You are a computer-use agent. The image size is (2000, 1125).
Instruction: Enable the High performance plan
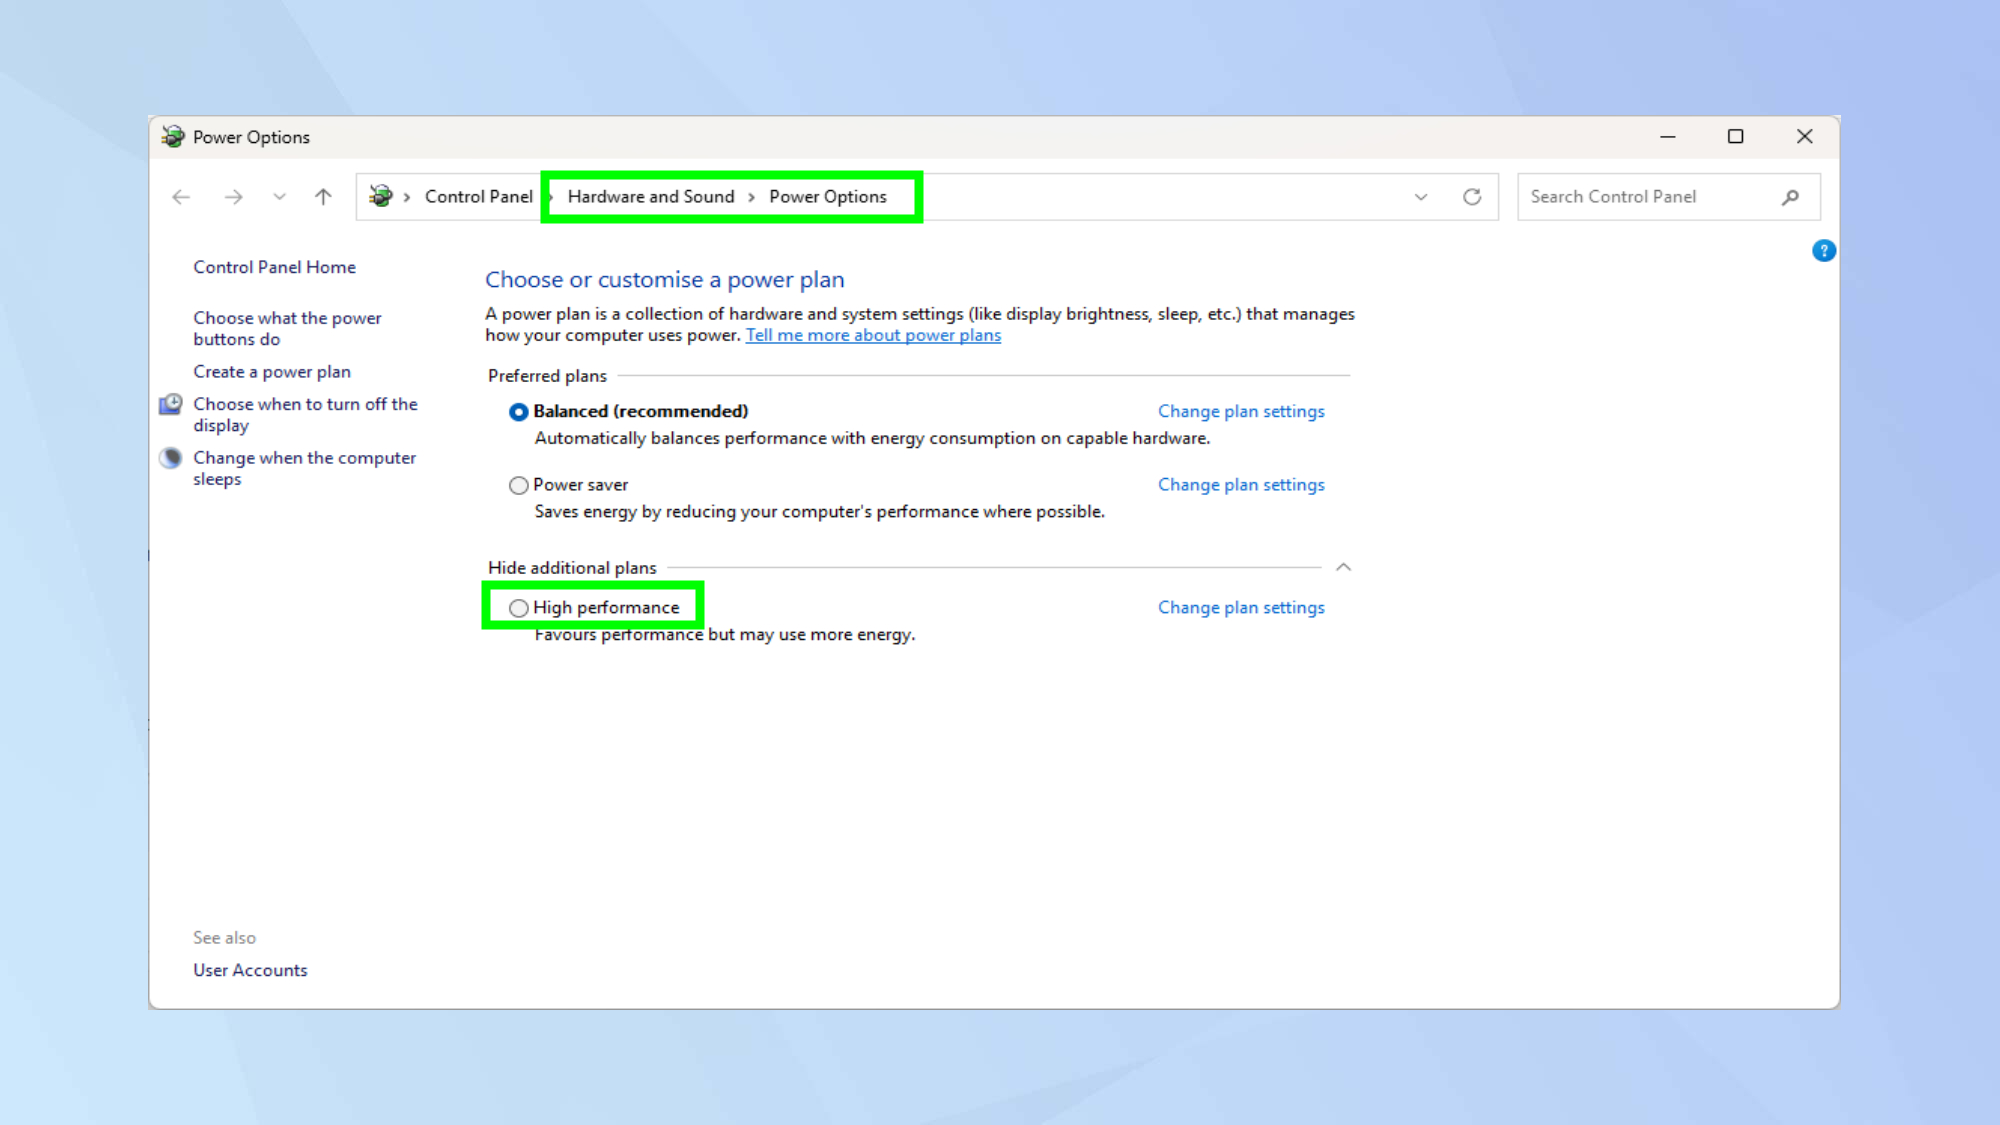pyautogui.click(x=519, y=608)
